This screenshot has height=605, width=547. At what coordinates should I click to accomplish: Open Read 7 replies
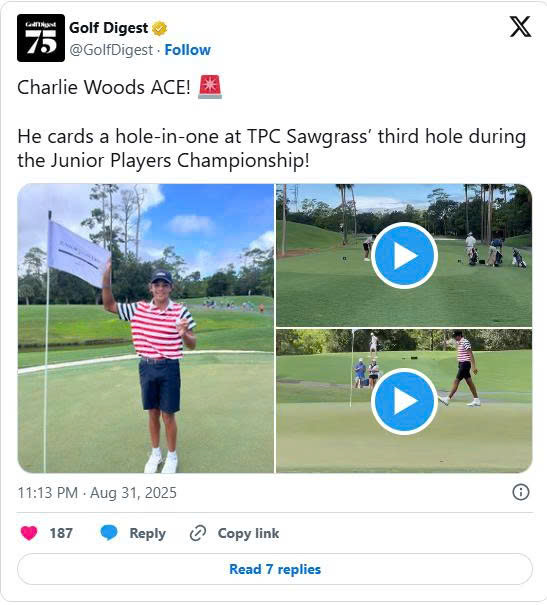coord(275,569)
